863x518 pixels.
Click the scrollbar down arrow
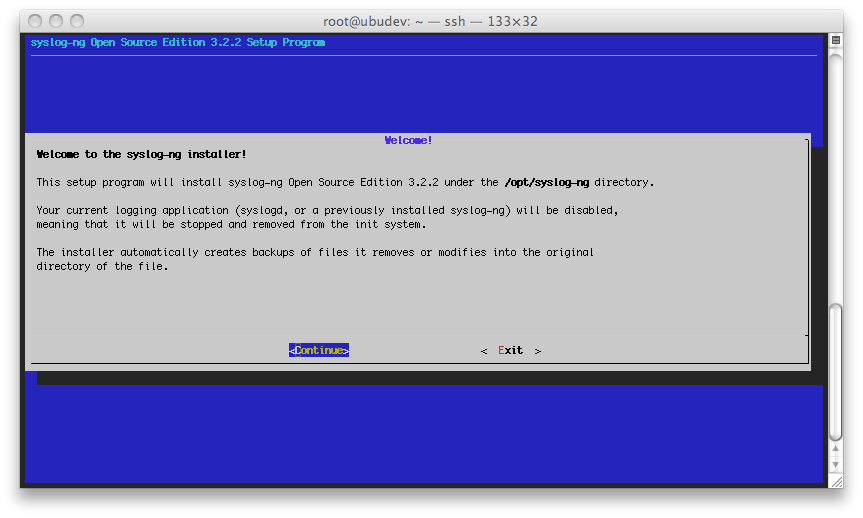(x=835, y=465)
